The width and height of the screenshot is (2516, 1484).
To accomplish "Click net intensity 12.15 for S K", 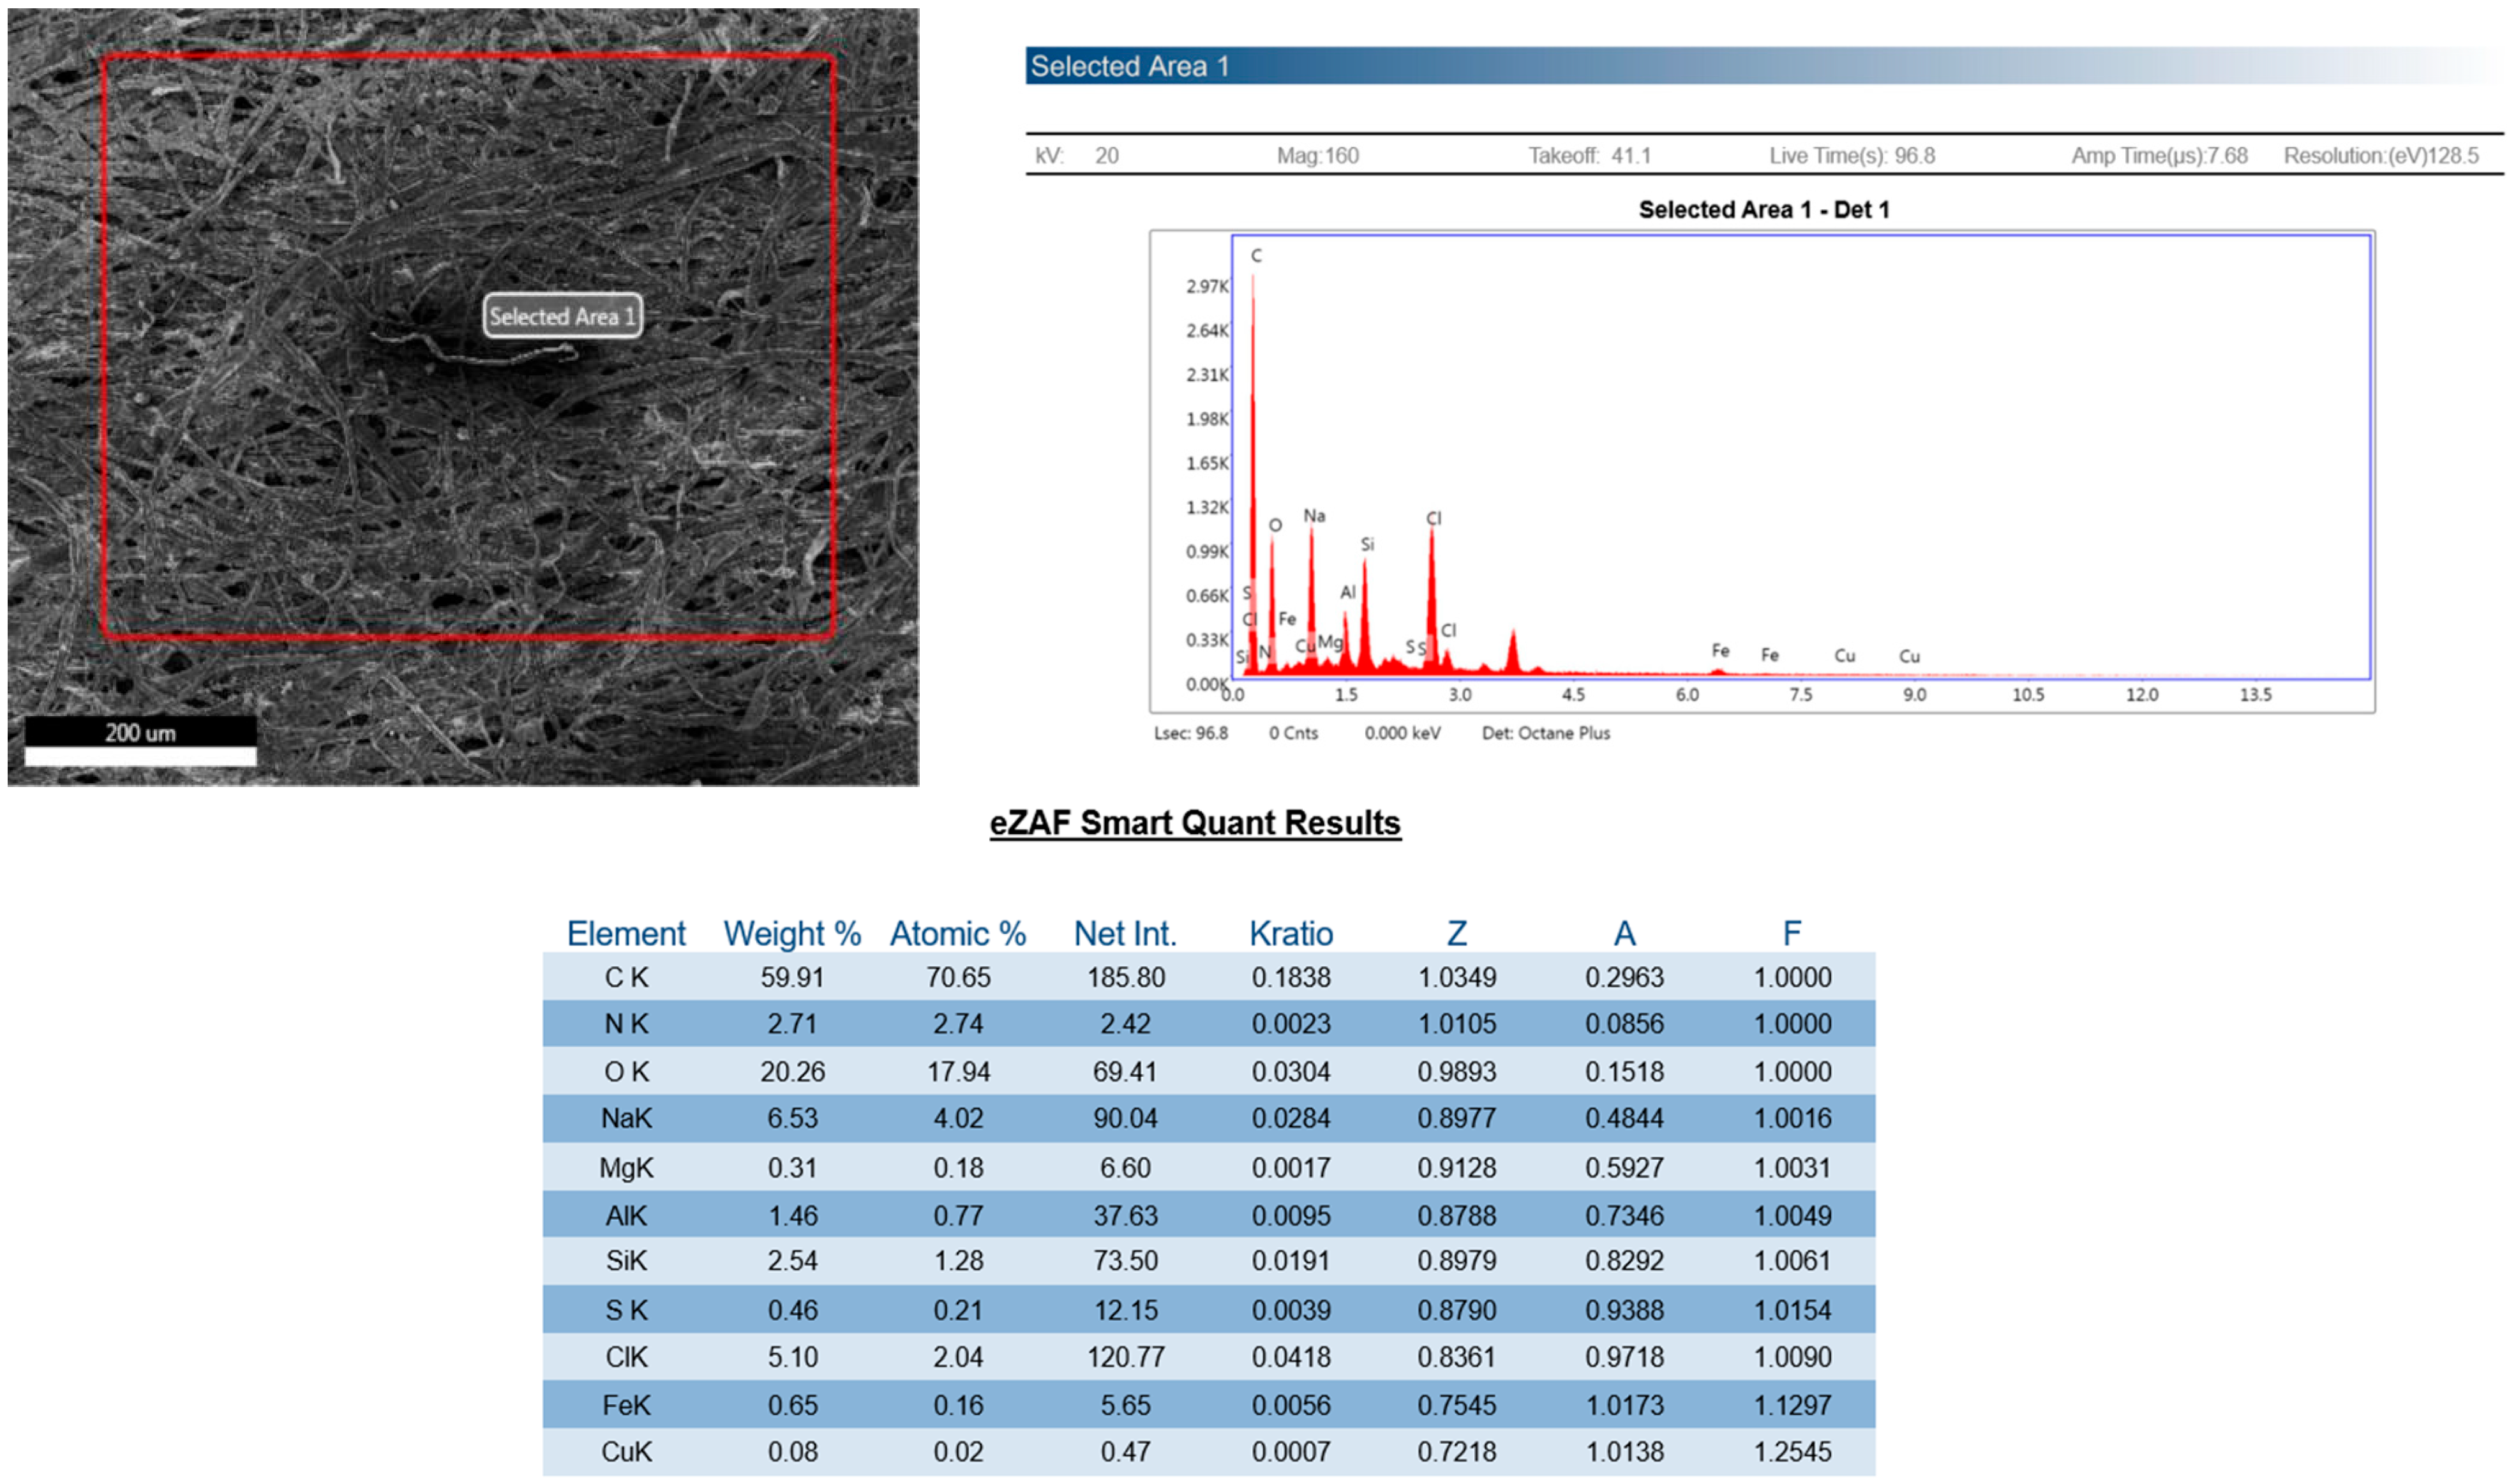I will click(1126, 1310).
